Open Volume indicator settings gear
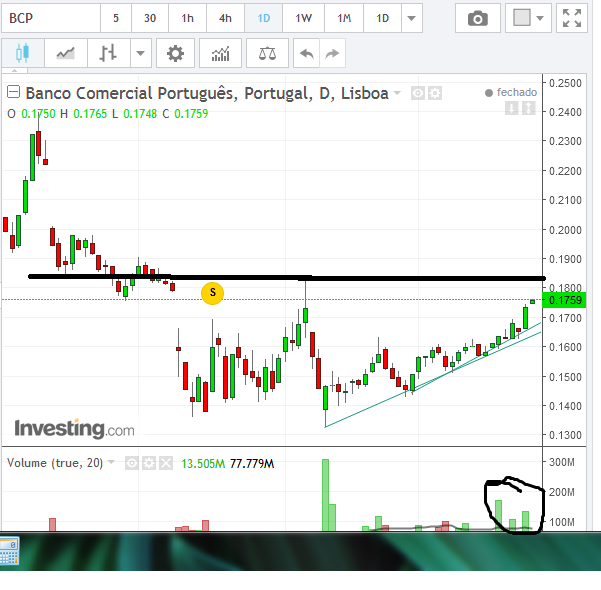The image size is (601, 590). [149, 463]
